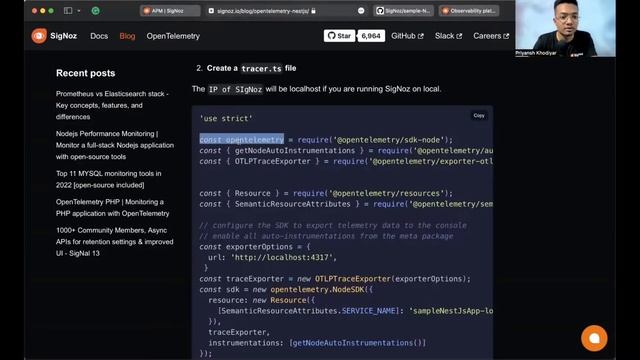Copy the code block with Copy button
The image size is (640, 360).
point(479,116)
